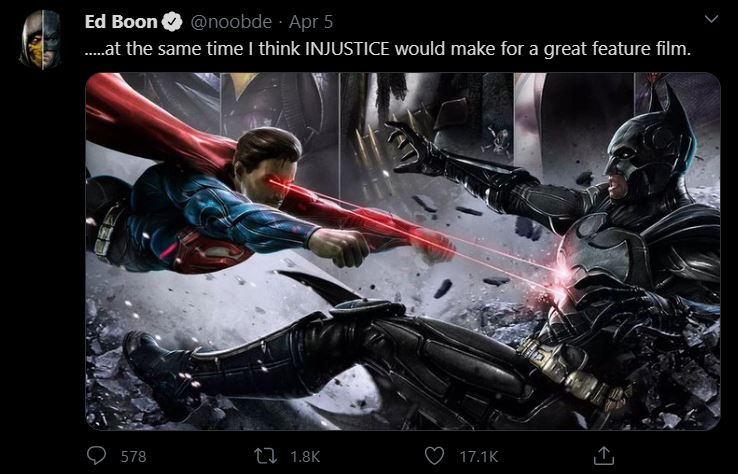Like the tweet with the heart icon
738x474 pixels.
[x=434, y=456]
